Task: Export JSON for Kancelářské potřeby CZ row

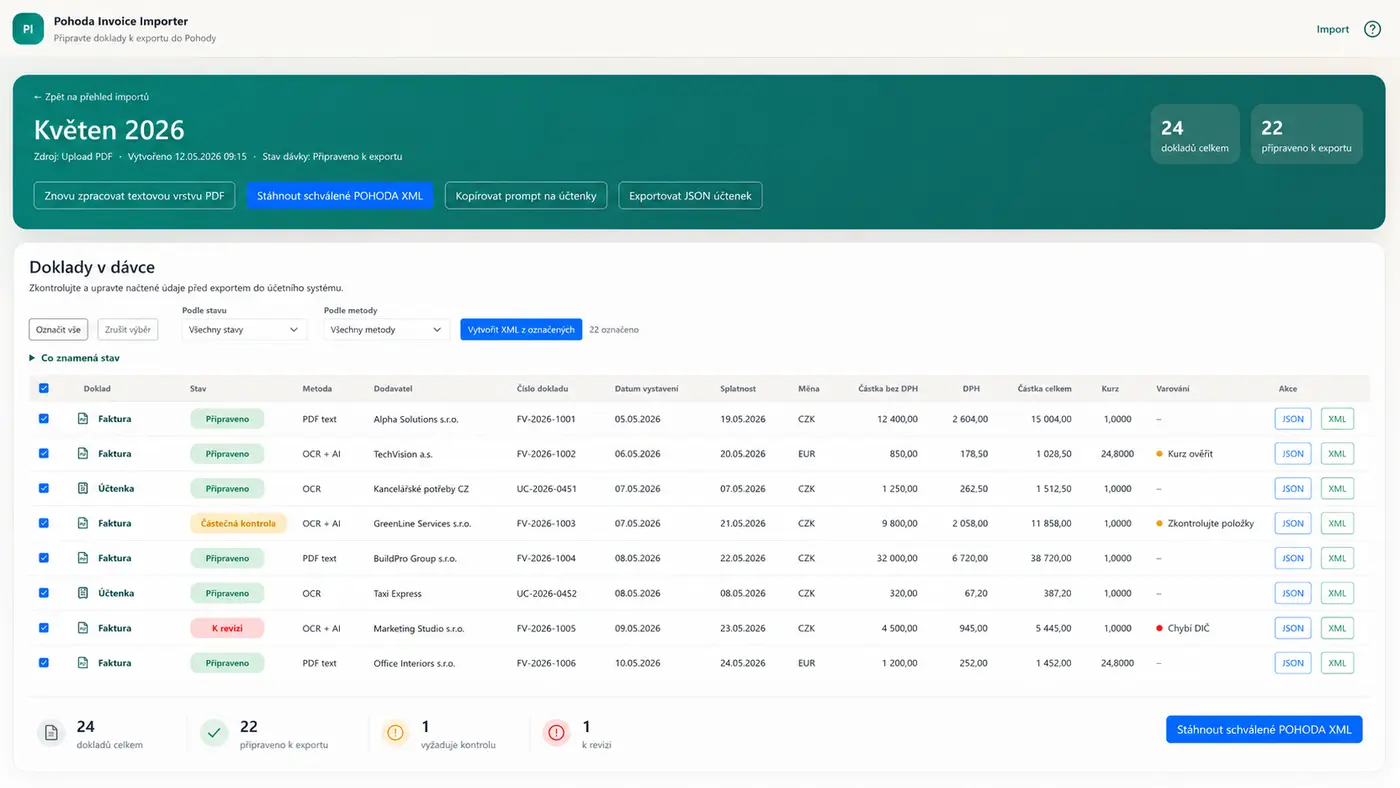Action: (1293, 489)
